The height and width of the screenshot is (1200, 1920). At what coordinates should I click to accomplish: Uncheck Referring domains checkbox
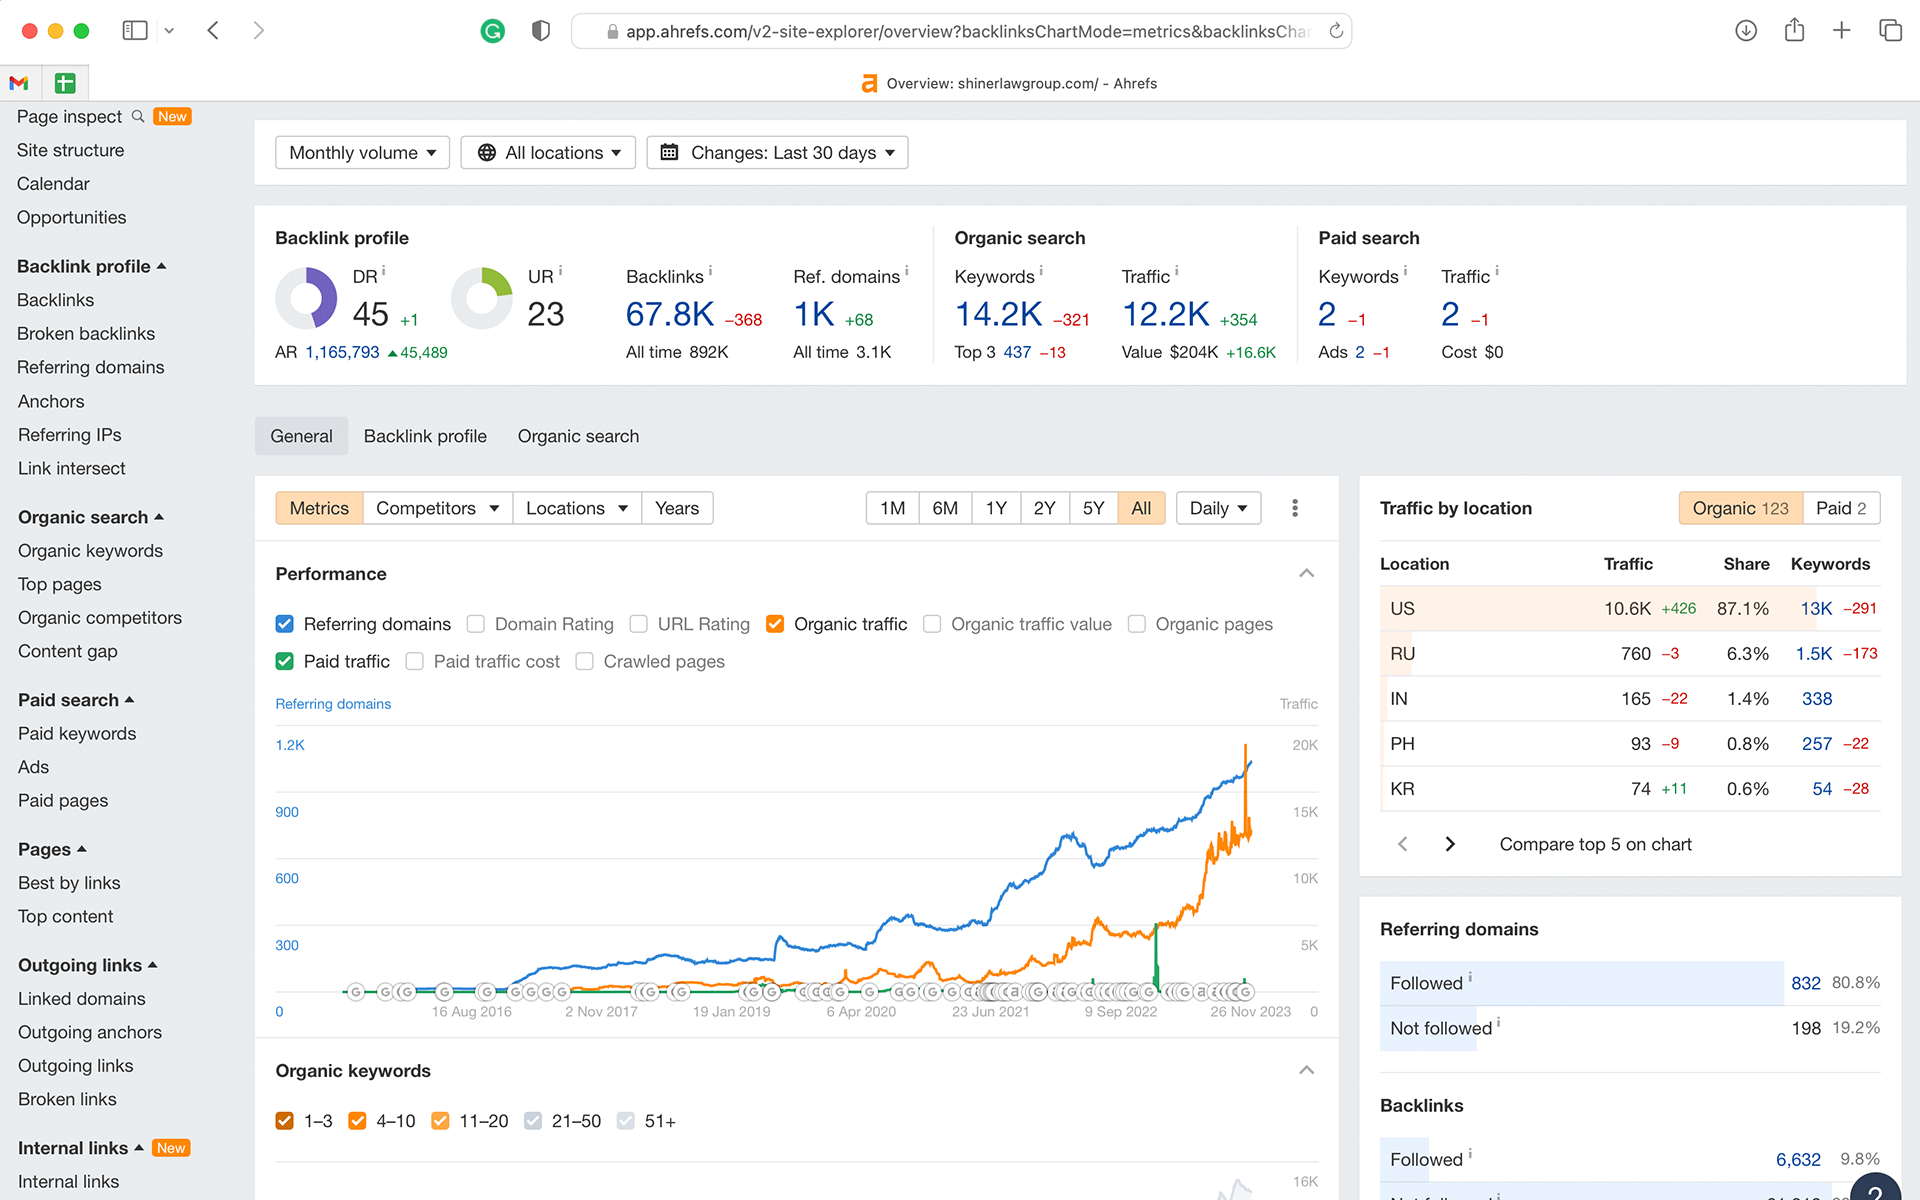coord(285,624)
